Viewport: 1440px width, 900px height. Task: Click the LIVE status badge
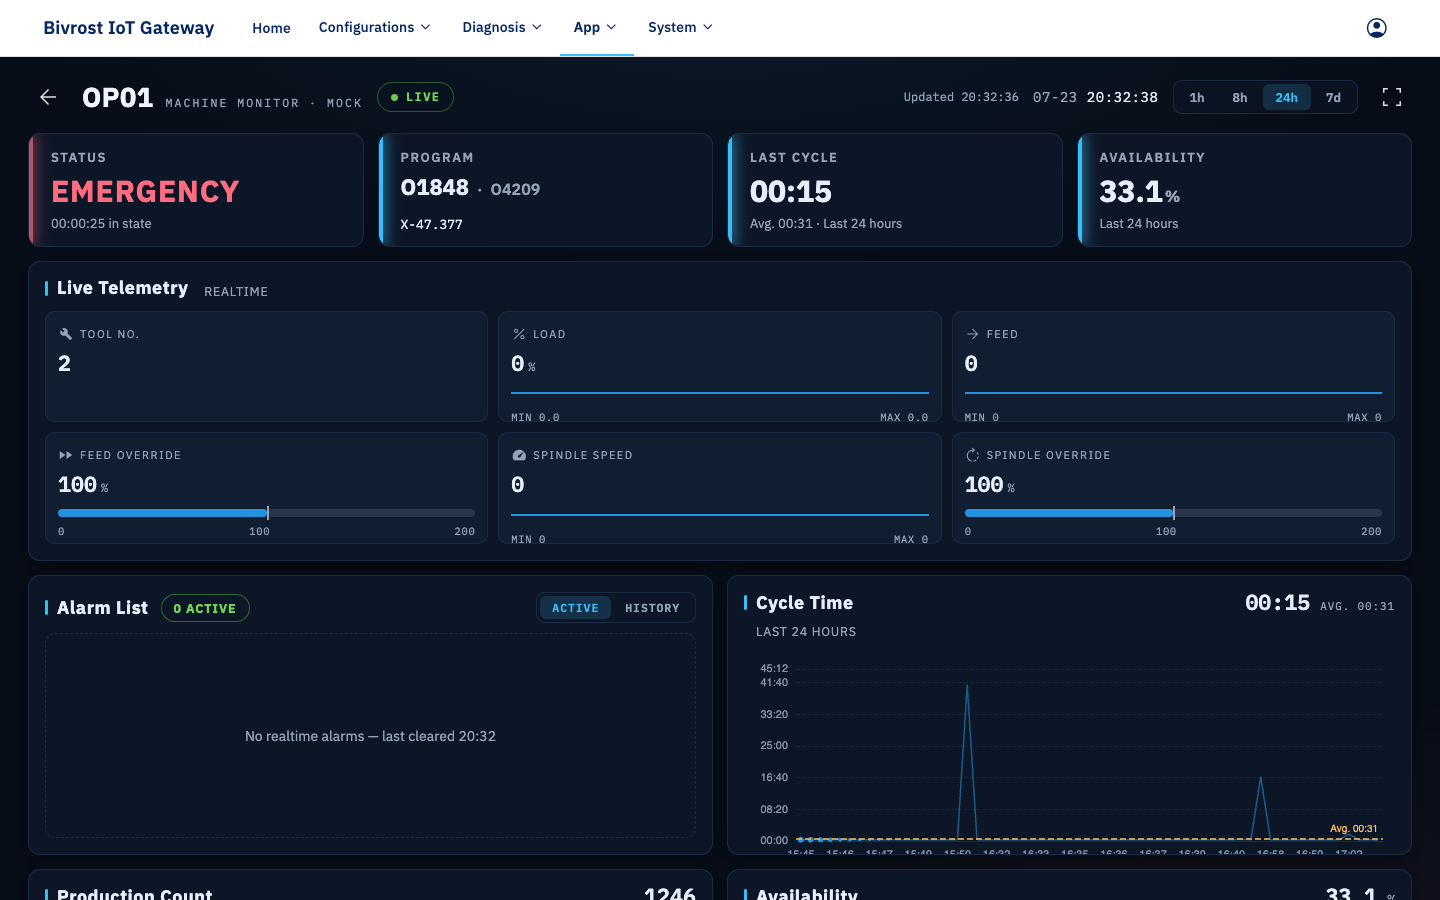(x=415, y=97)
